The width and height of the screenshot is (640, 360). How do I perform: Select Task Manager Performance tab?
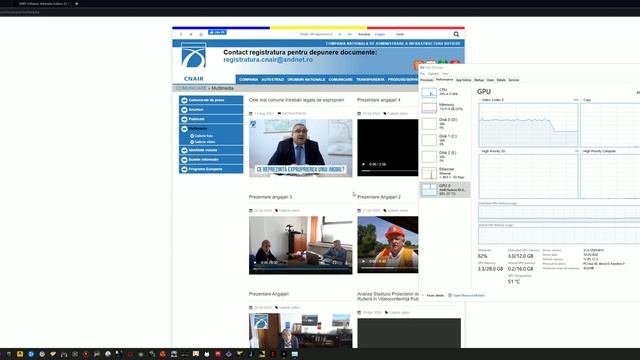coord(444,80)
